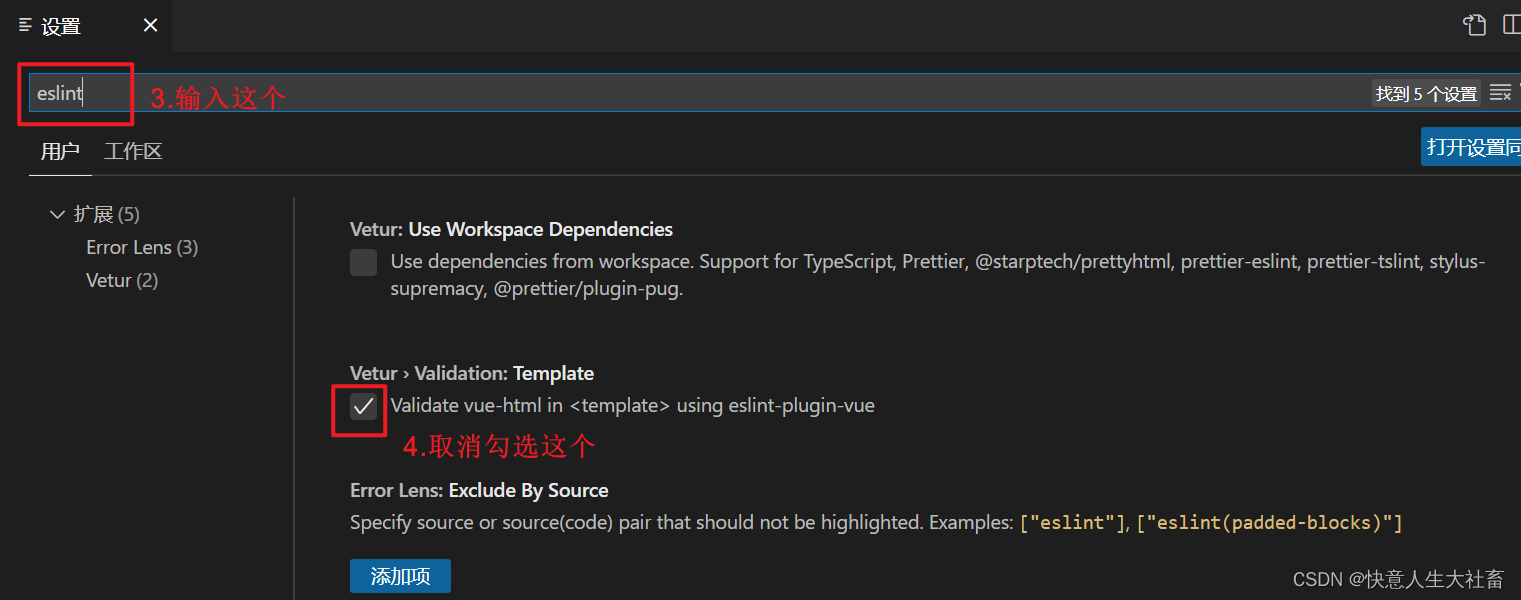Click the Vetur: Use Workspace Dependencies title

[511, 229]
